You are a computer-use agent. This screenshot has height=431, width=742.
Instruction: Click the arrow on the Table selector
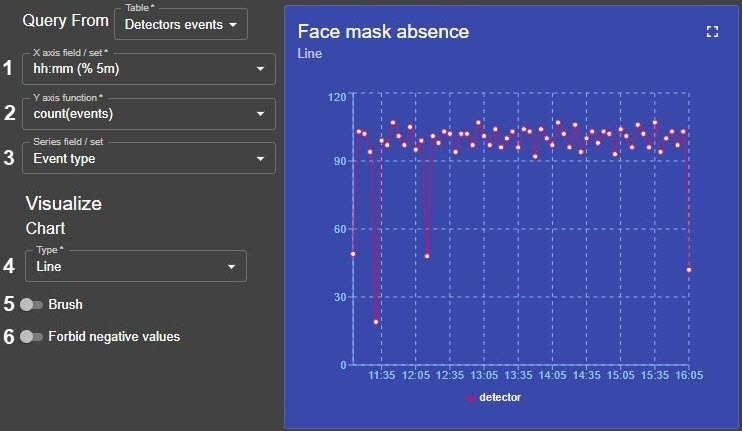tap(233, 24)
